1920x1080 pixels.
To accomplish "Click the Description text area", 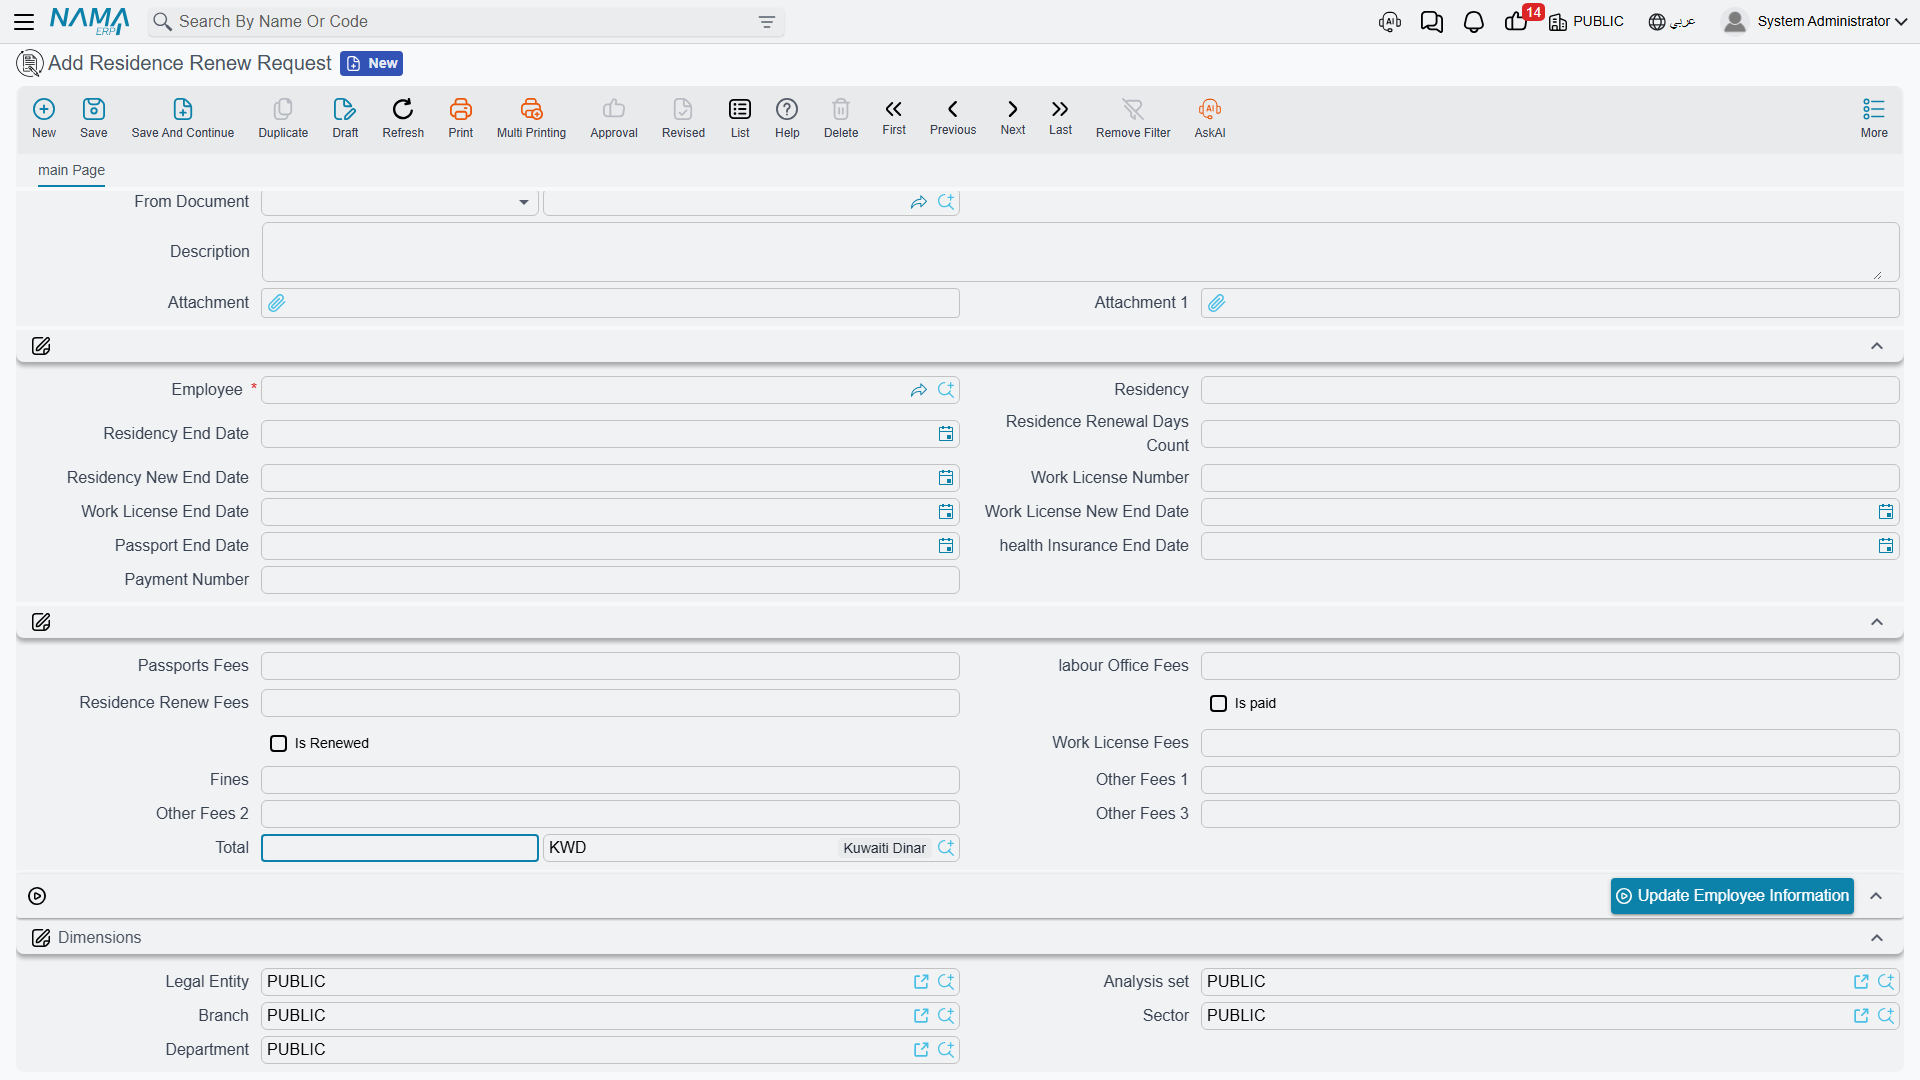I will (x=1080, y=252).
